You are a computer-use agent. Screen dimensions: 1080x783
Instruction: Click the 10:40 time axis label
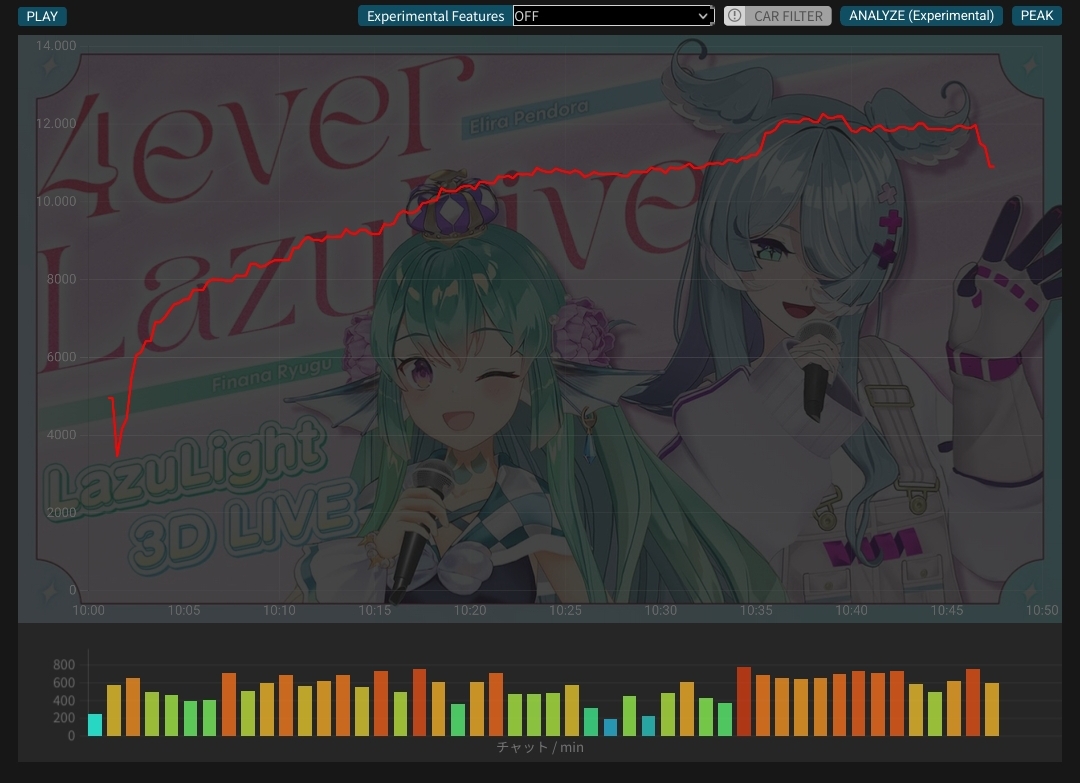[851, 610]
